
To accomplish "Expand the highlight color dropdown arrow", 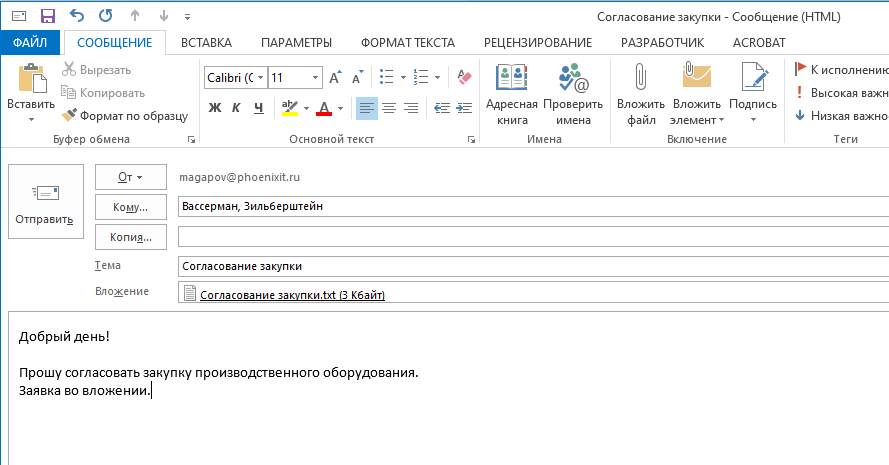I will [306, 108].
